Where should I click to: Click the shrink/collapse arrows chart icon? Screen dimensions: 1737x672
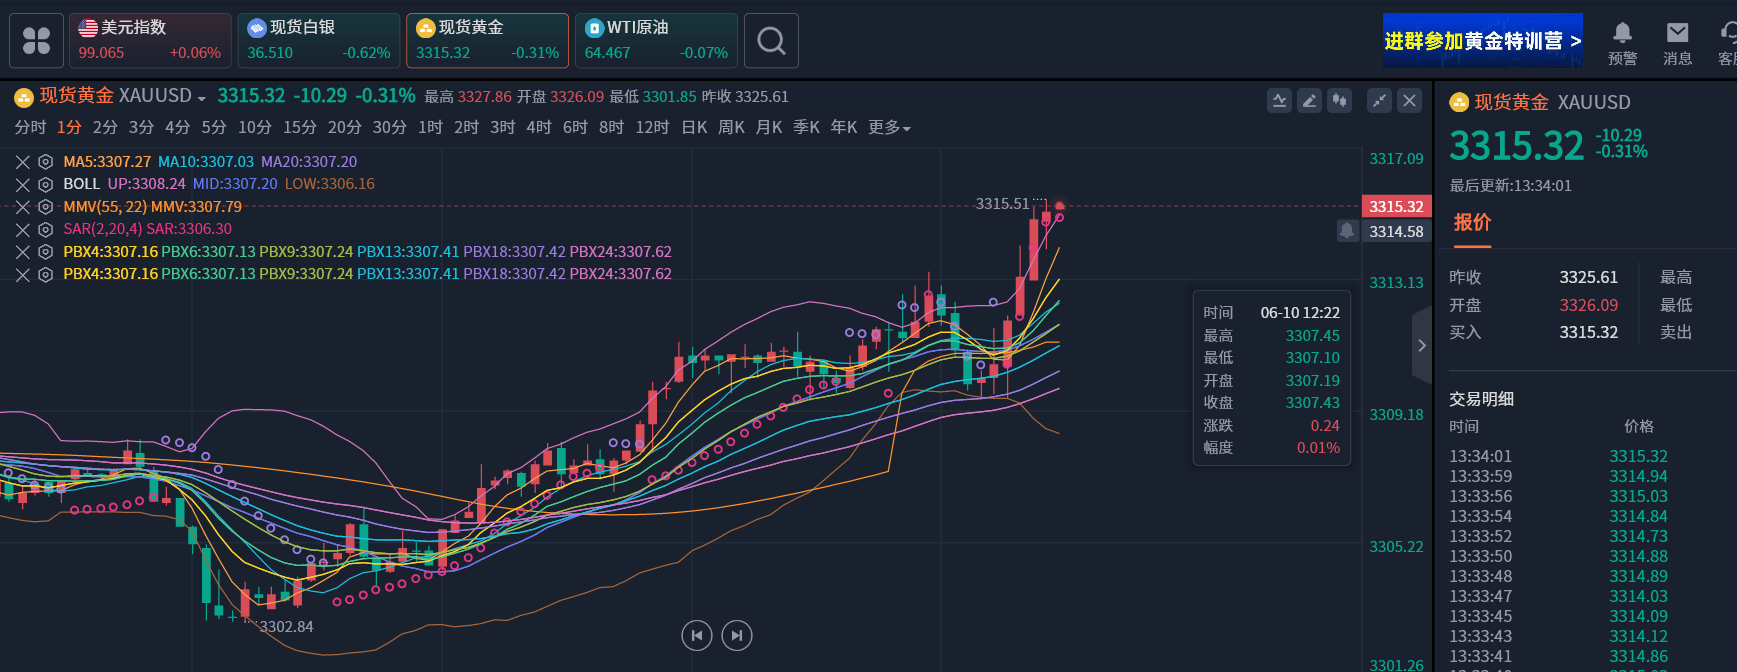[x=1379, y=100]
